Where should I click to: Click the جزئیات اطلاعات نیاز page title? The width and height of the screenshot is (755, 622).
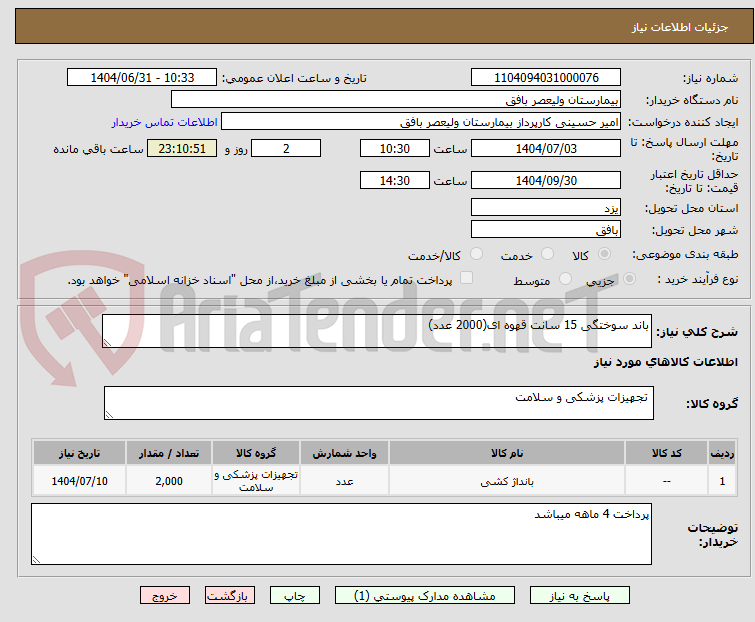[x=680, y=27]
